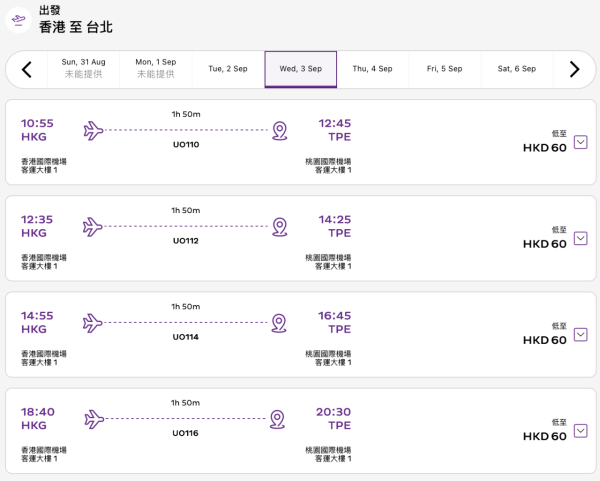Click the destination pin icon for UO114
600x481 pixels.
click(x=279, y=323)
